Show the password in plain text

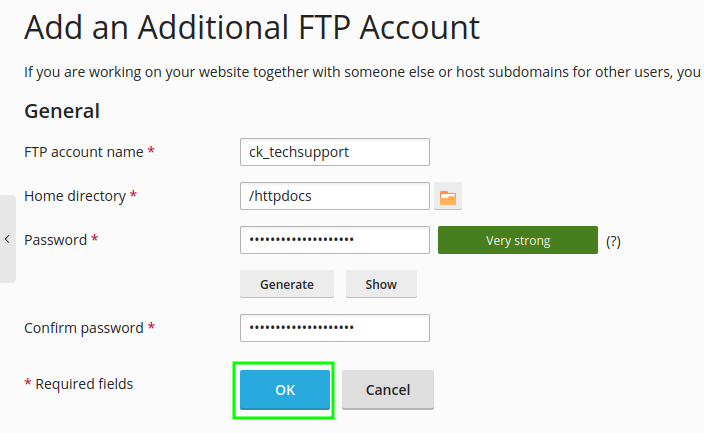click(381, 284)
